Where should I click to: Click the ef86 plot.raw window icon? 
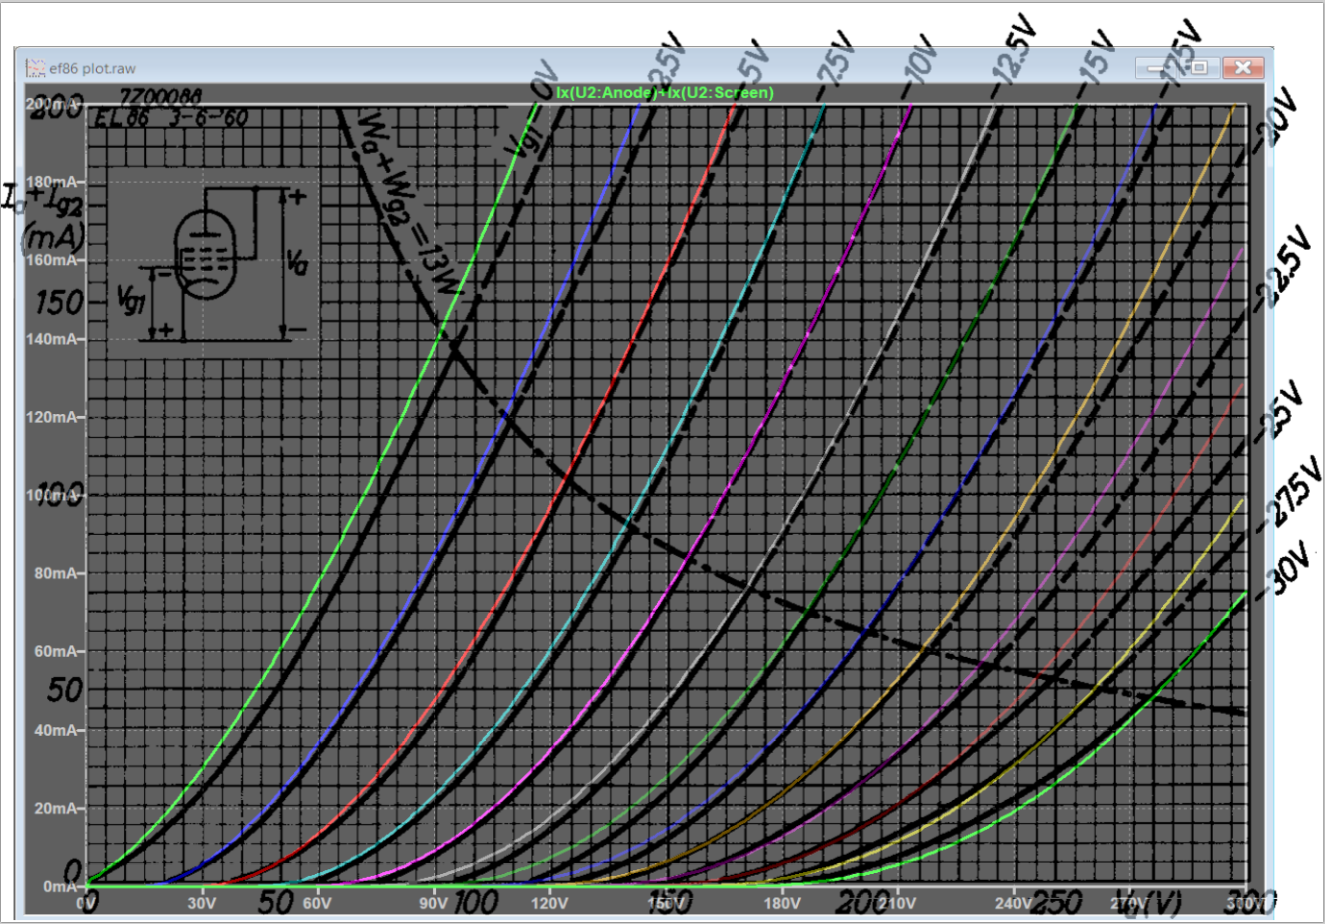coord(35,68)
